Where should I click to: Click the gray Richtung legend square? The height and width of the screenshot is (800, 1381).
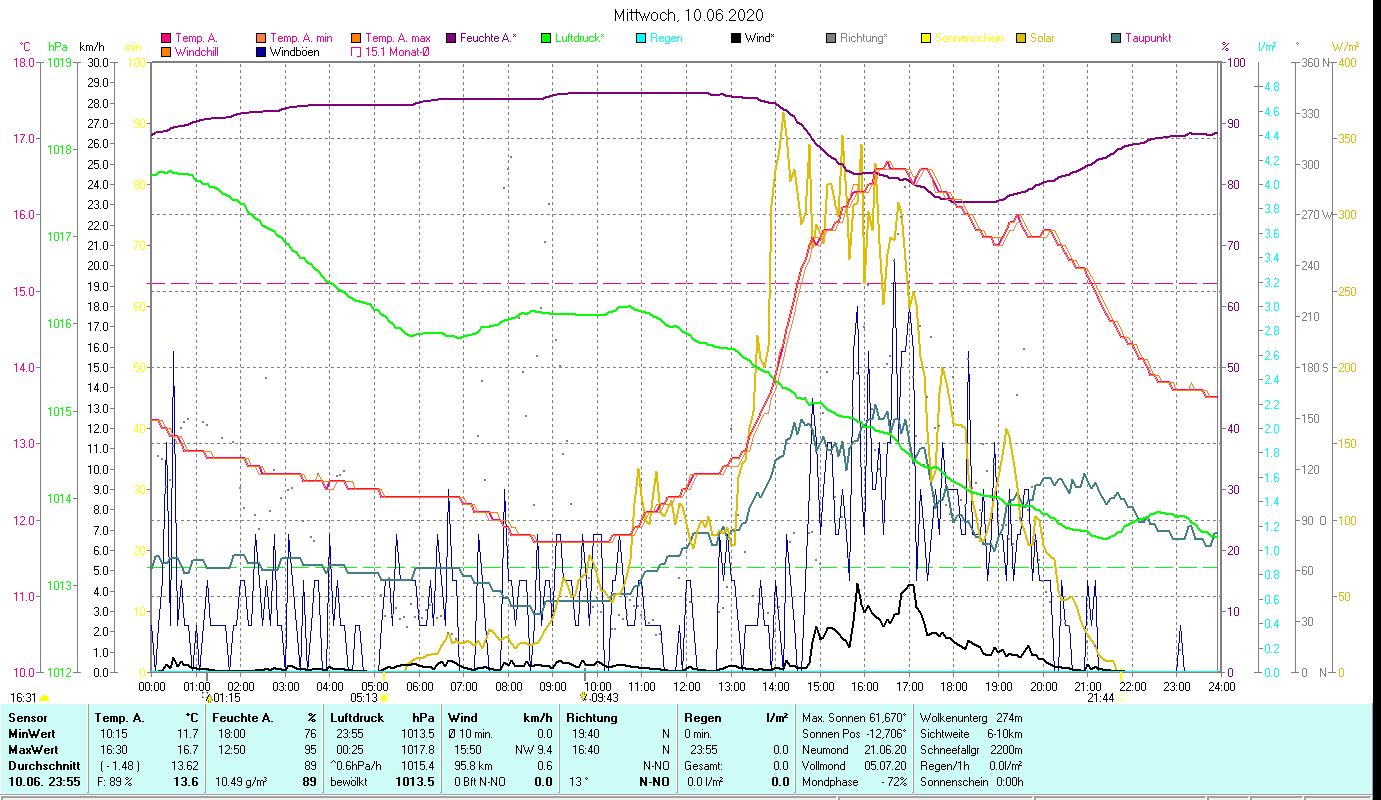pos(831,38)
